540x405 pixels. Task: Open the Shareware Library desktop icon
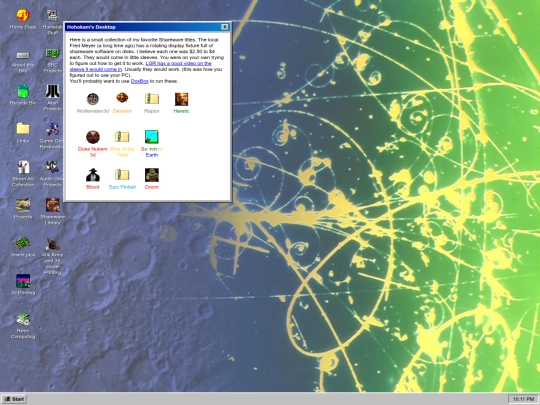(x=52, y=211)
